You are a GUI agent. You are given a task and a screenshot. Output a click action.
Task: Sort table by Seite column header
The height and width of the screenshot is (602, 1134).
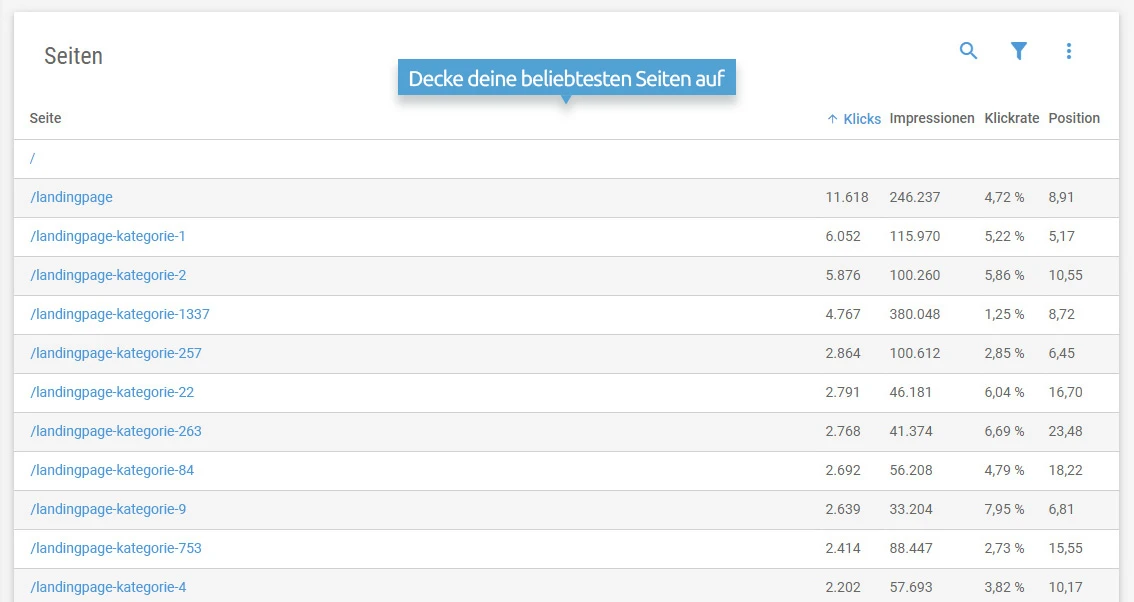pos(45,118)
